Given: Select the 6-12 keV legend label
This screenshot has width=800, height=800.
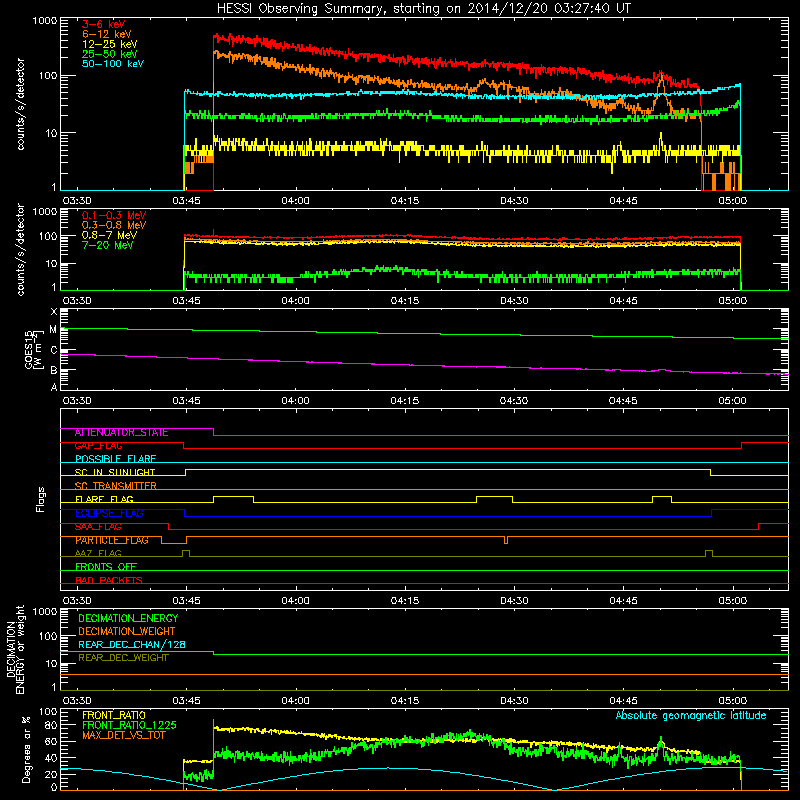Looking at the screenshot, I should 107,34.
